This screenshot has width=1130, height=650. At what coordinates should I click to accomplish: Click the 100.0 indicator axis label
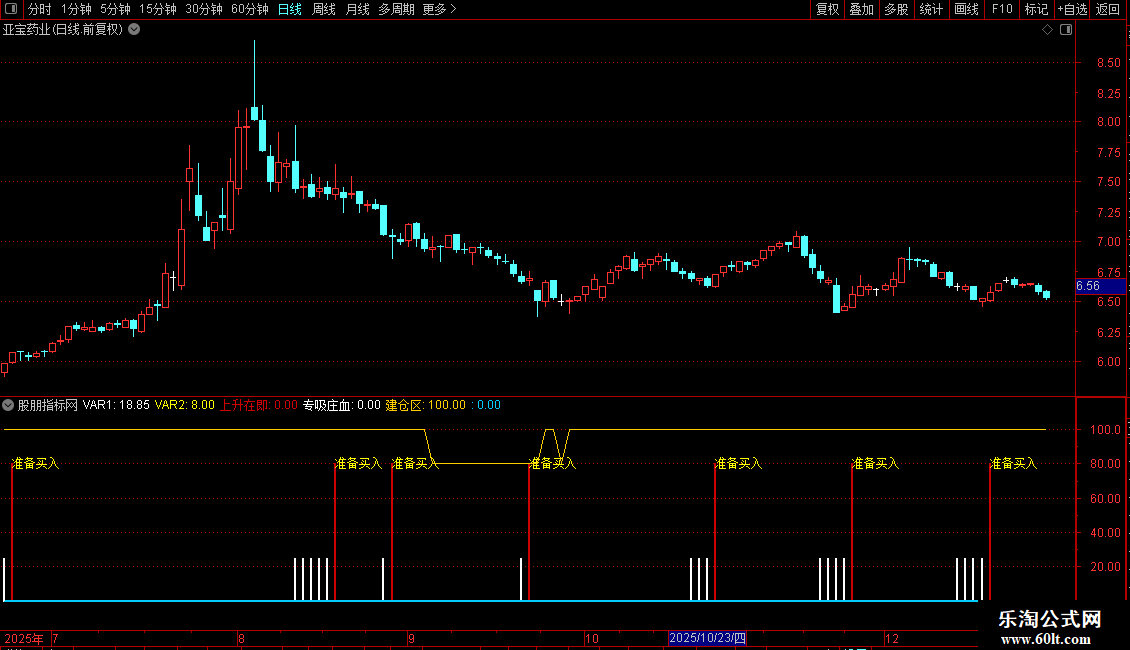(x=1105, y=429)
